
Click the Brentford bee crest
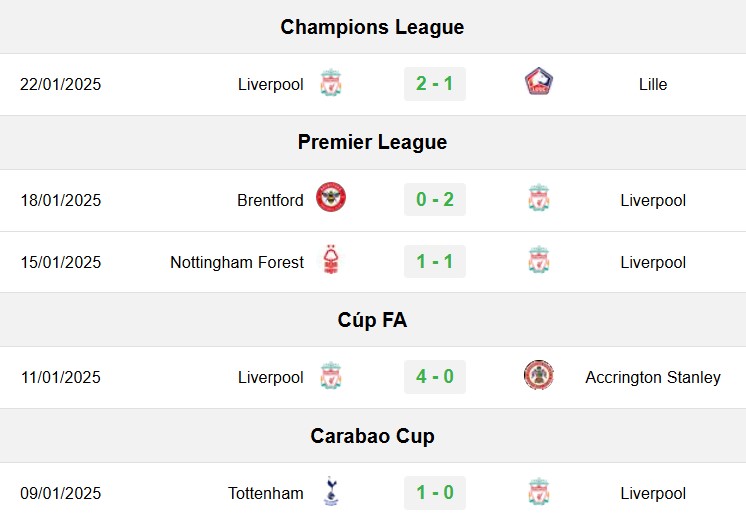pyautogui.click(x=331, y=197)
